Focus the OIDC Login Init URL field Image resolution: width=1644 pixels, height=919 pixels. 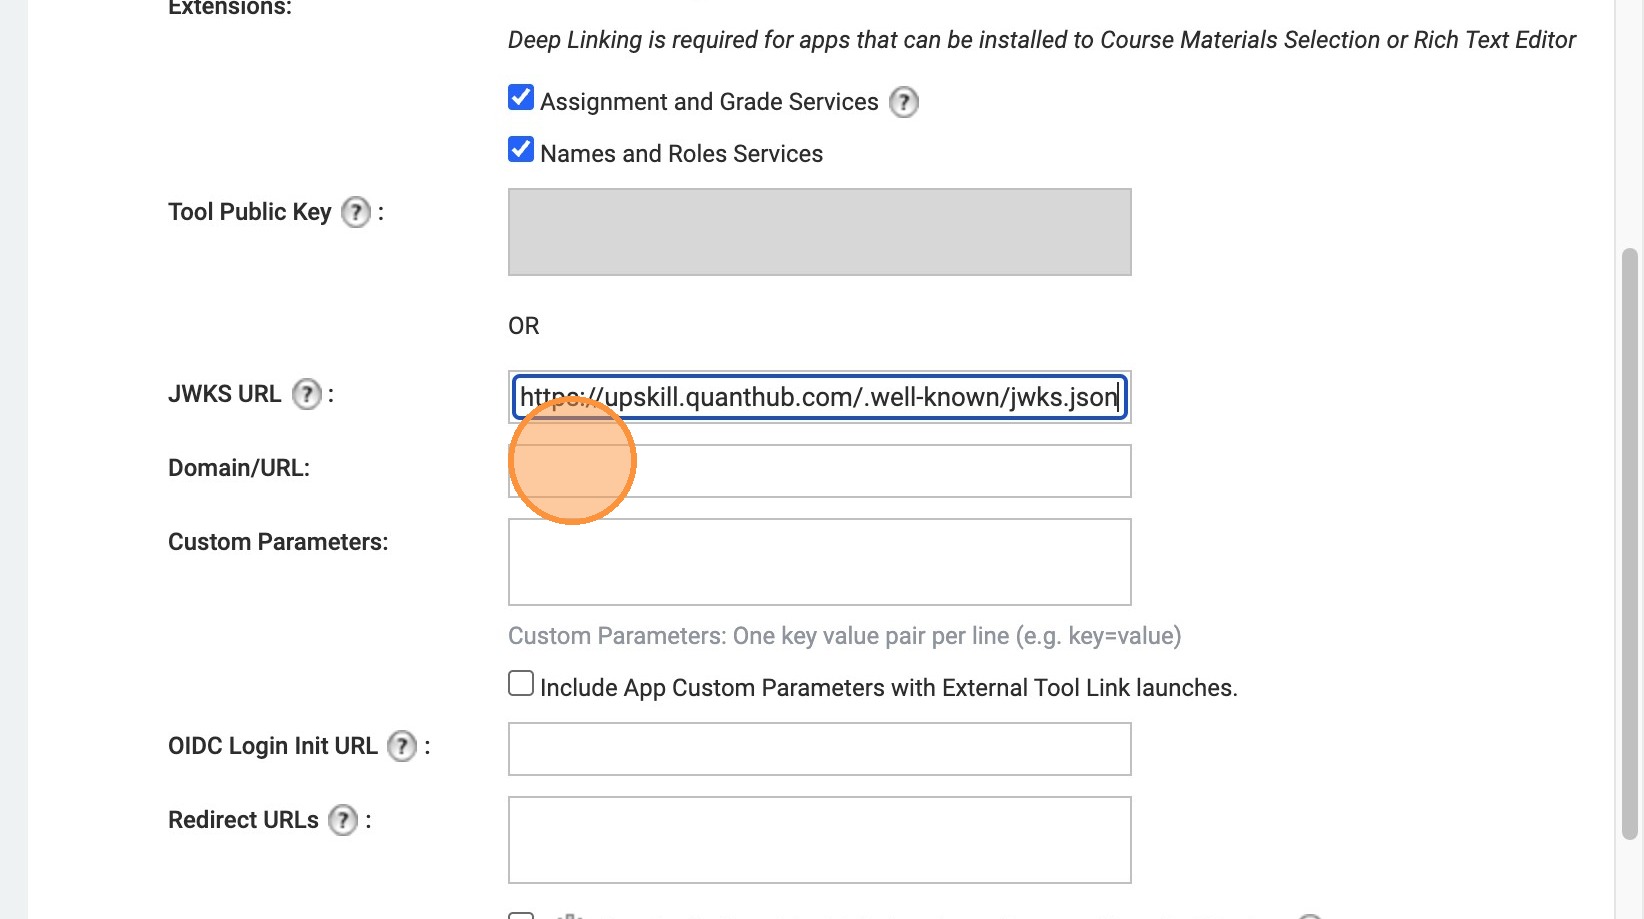click(x=819, y=749)
